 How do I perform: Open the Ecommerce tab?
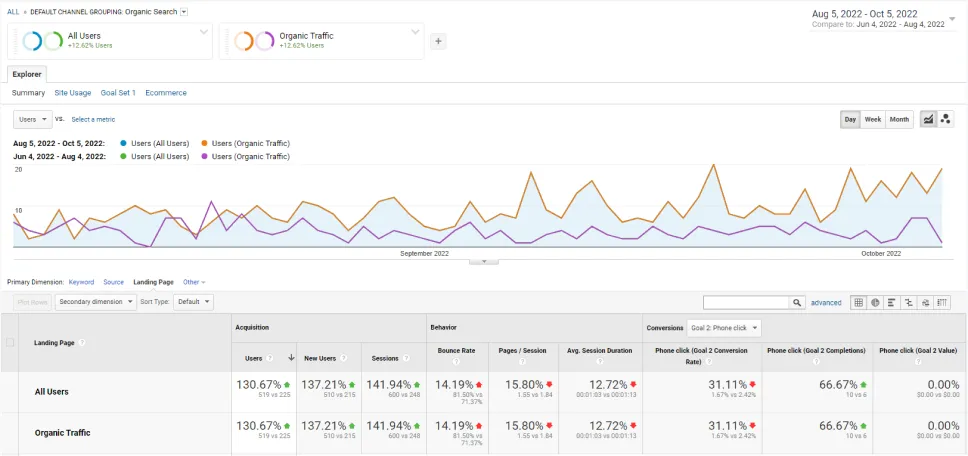pos(166,93)
